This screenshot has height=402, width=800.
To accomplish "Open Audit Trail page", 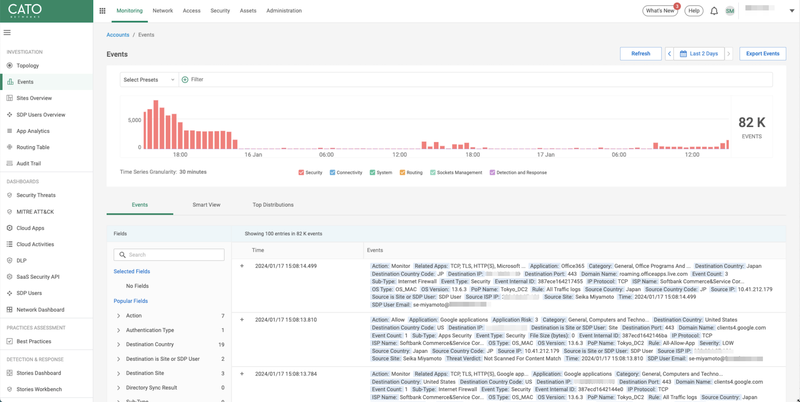I will (x=29, y=164).
